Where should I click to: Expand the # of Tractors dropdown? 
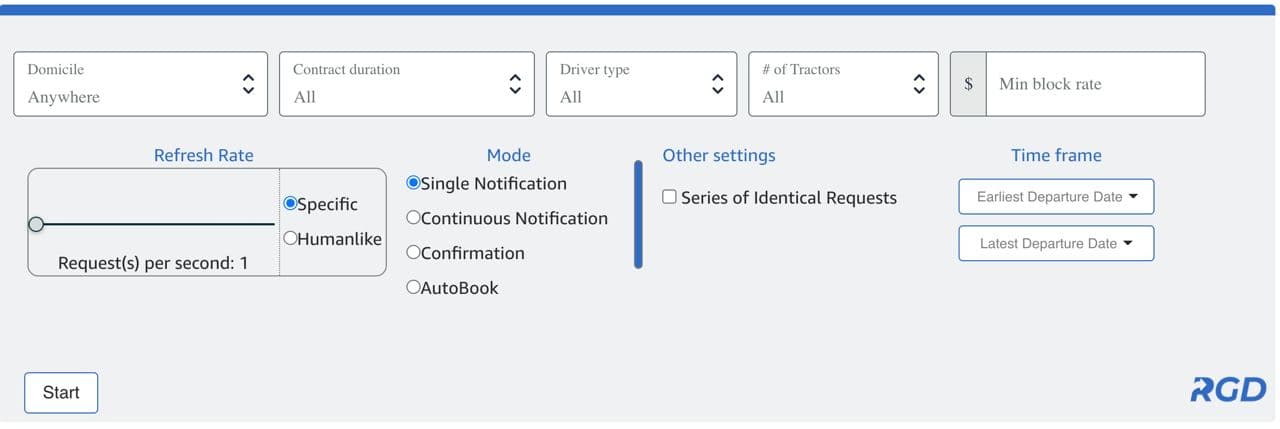843,84
